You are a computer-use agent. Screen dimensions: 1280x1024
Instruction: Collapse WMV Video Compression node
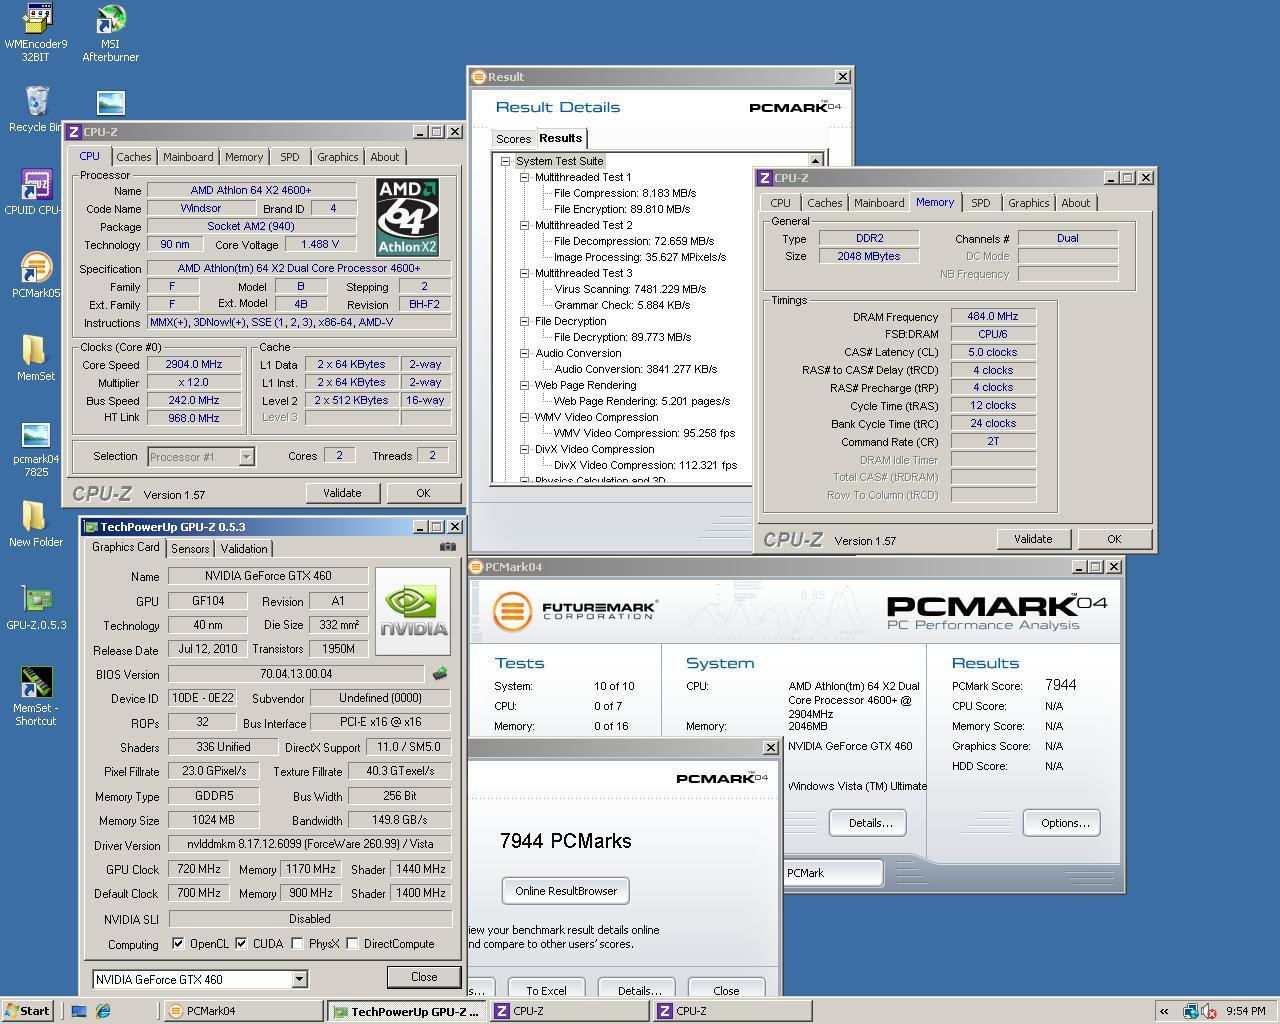[x=524, y=417]
